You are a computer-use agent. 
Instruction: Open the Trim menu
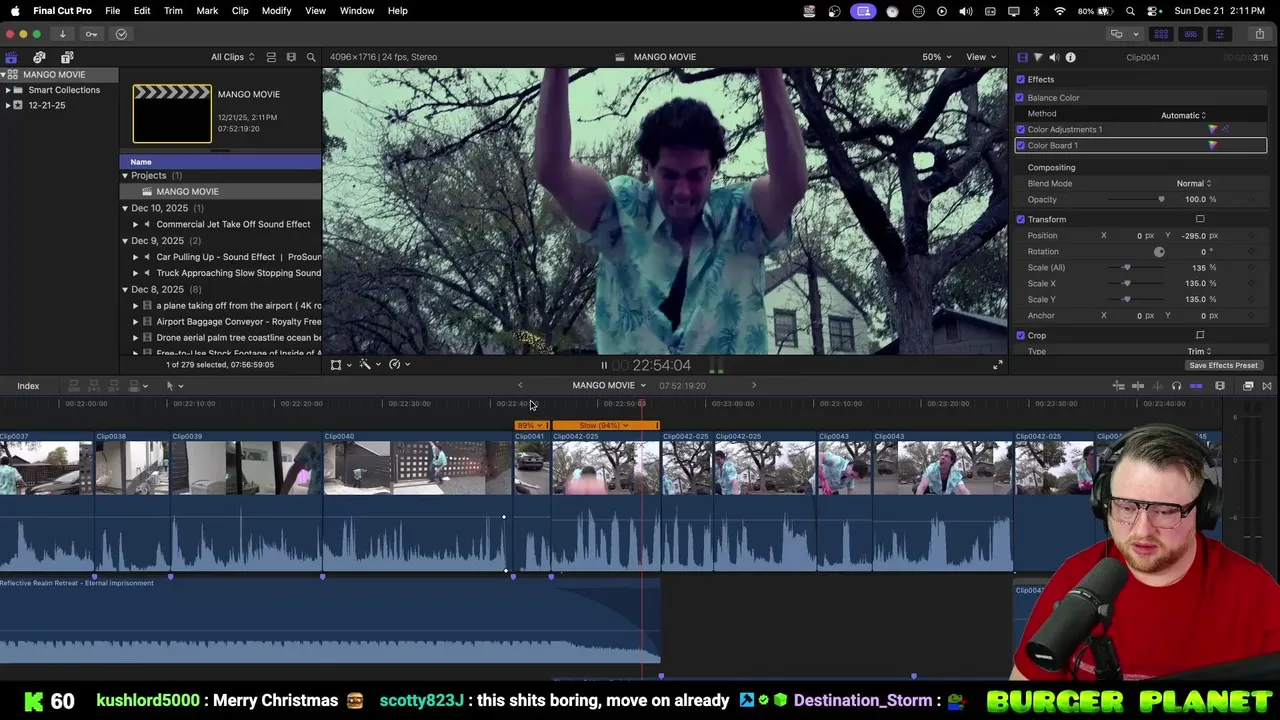point(173,11)
